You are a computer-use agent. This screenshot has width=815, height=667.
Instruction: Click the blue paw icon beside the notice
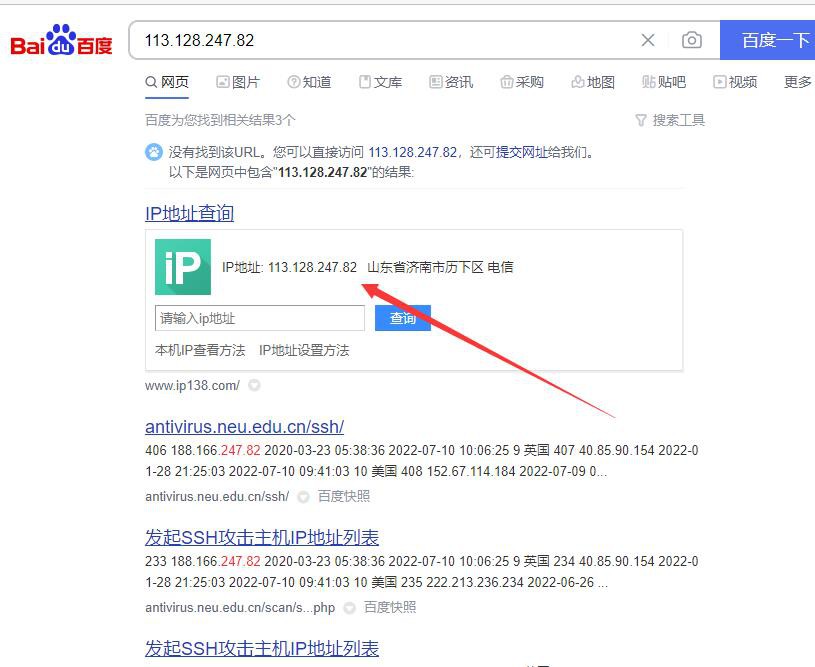point(153,152)
